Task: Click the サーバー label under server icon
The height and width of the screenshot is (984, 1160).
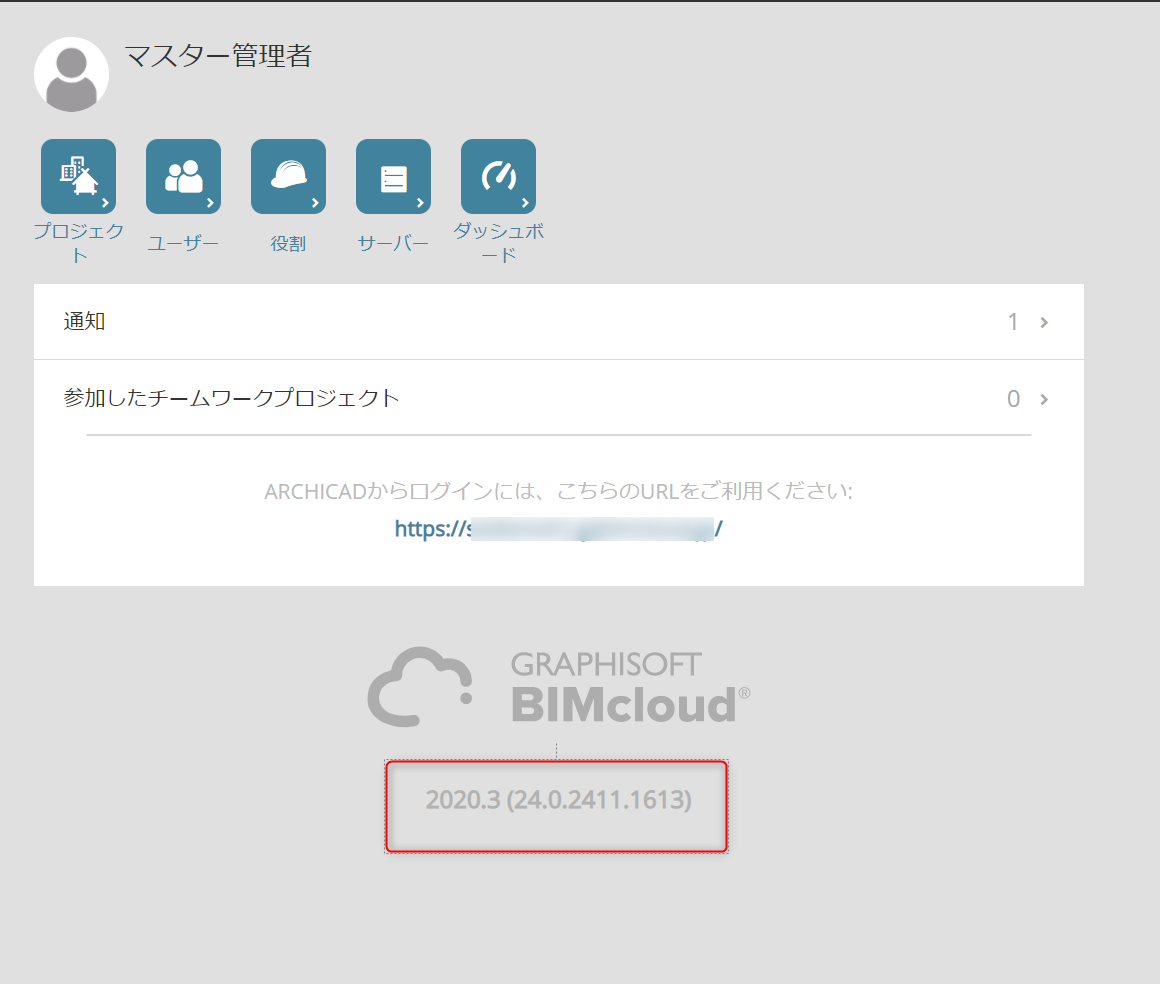Action: (x=394, y=243)
